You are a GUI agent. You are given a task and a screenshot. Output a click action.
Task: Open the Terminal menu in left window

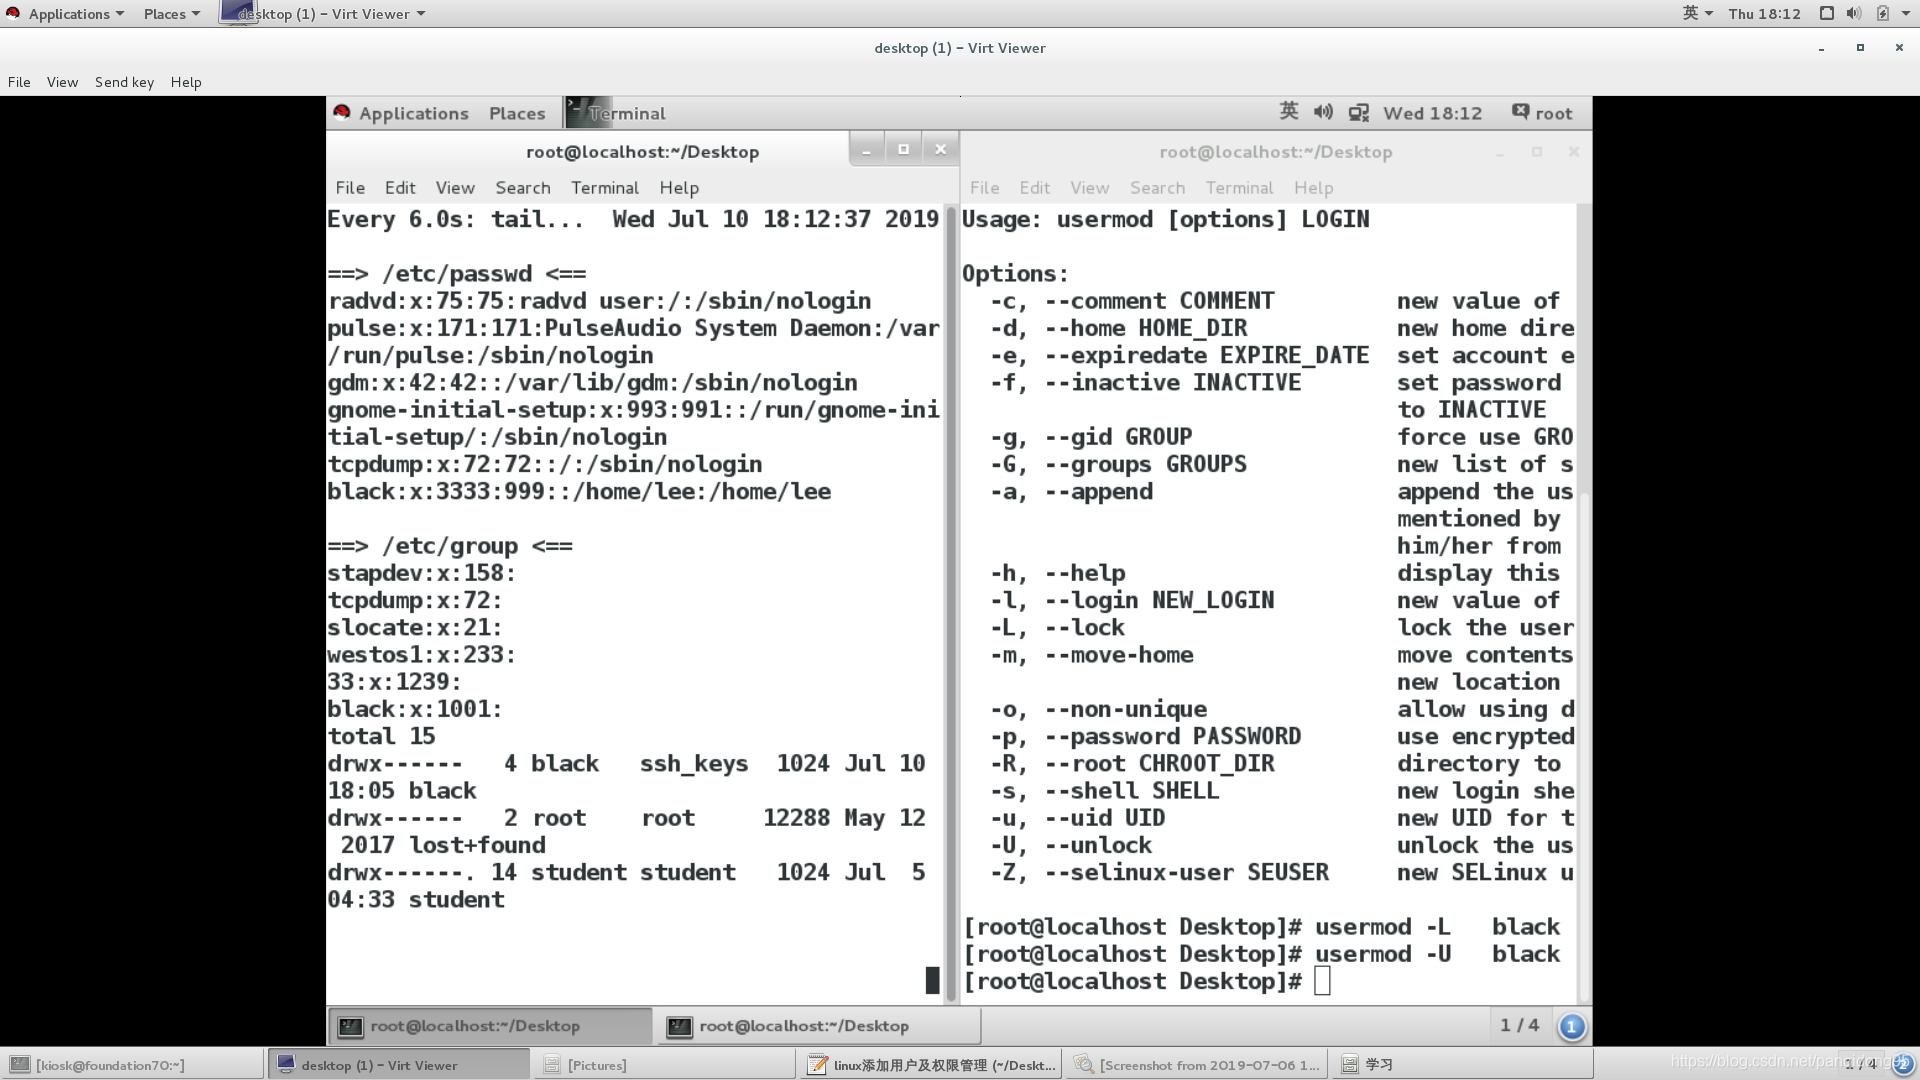[604, 186]
